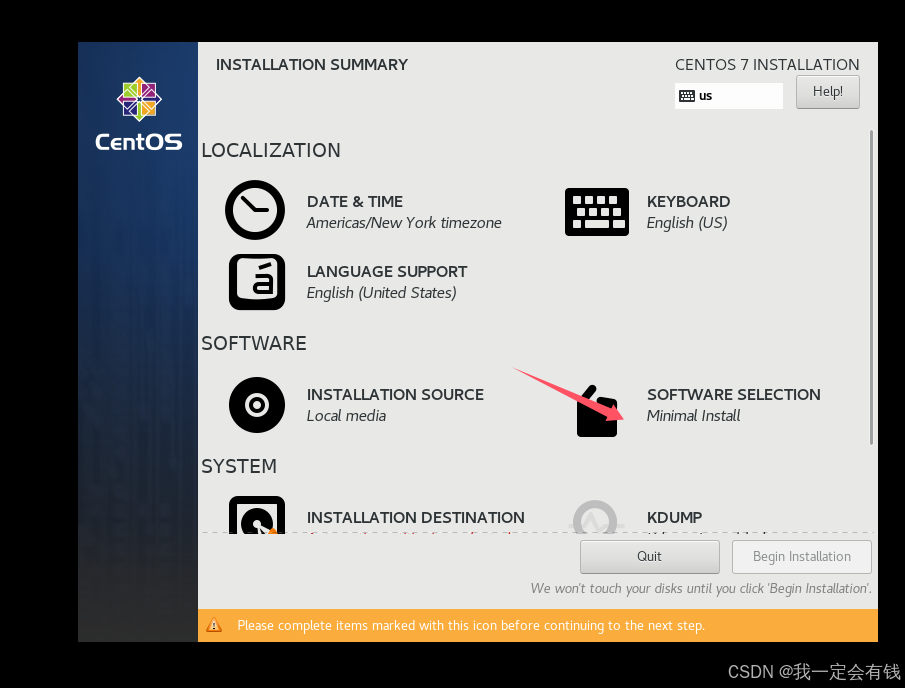
Task: Select the KDUMP label
Action: coord(674,517)
